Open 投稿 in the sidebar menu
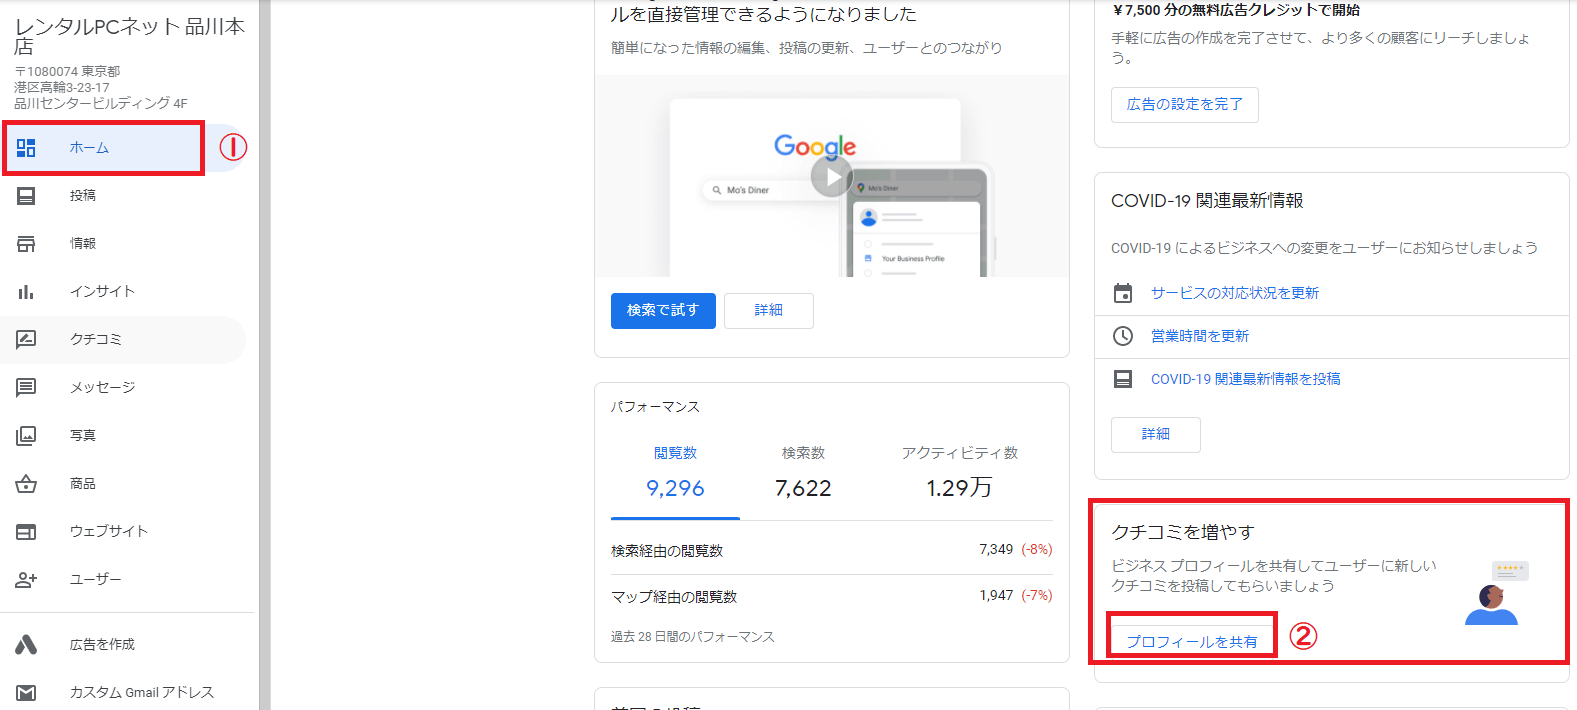 pyautogui.click(x=123, y=196)
